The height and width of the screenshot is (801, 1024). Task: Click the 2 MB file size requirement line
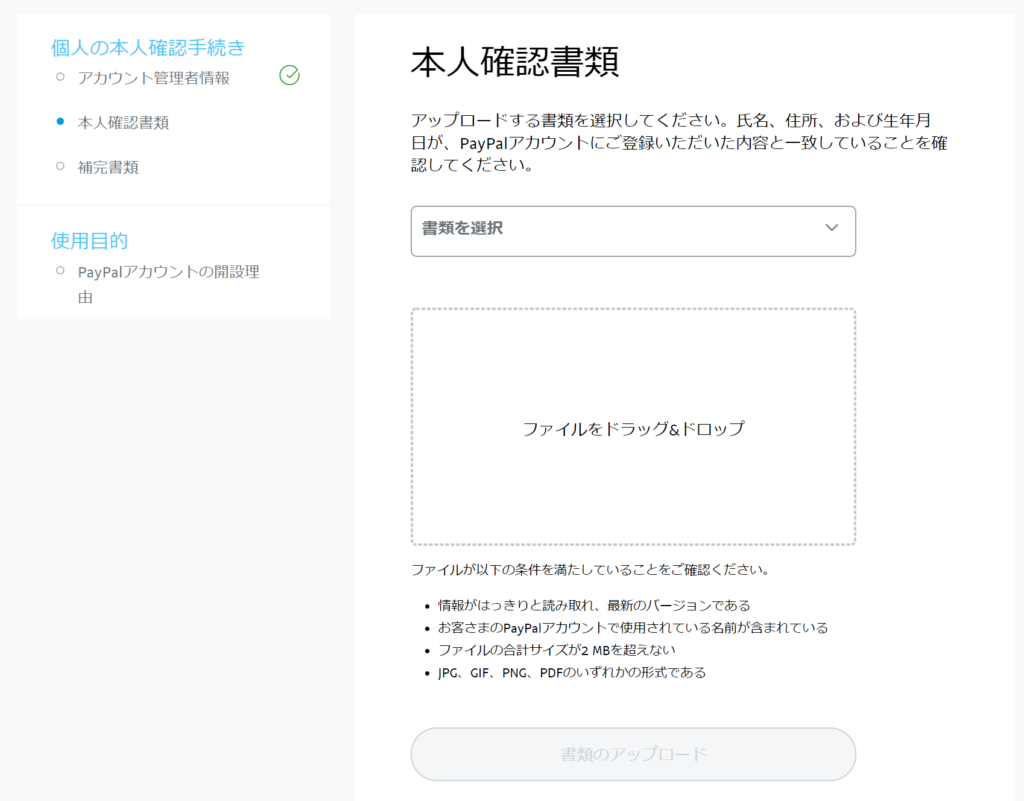click(556, 650)
